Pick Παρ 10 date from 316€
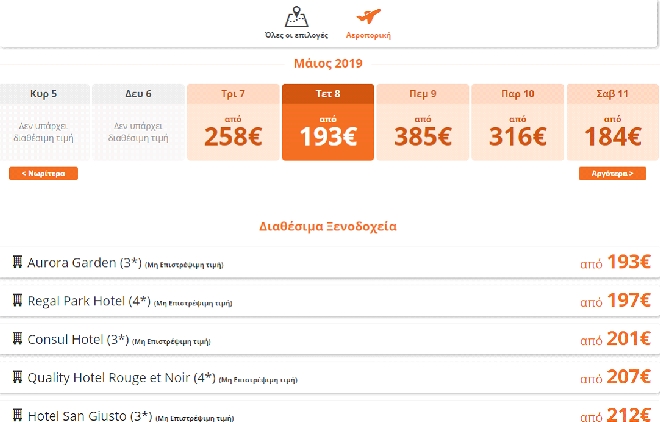Viewport: 660px width, 422px height. 516,123
